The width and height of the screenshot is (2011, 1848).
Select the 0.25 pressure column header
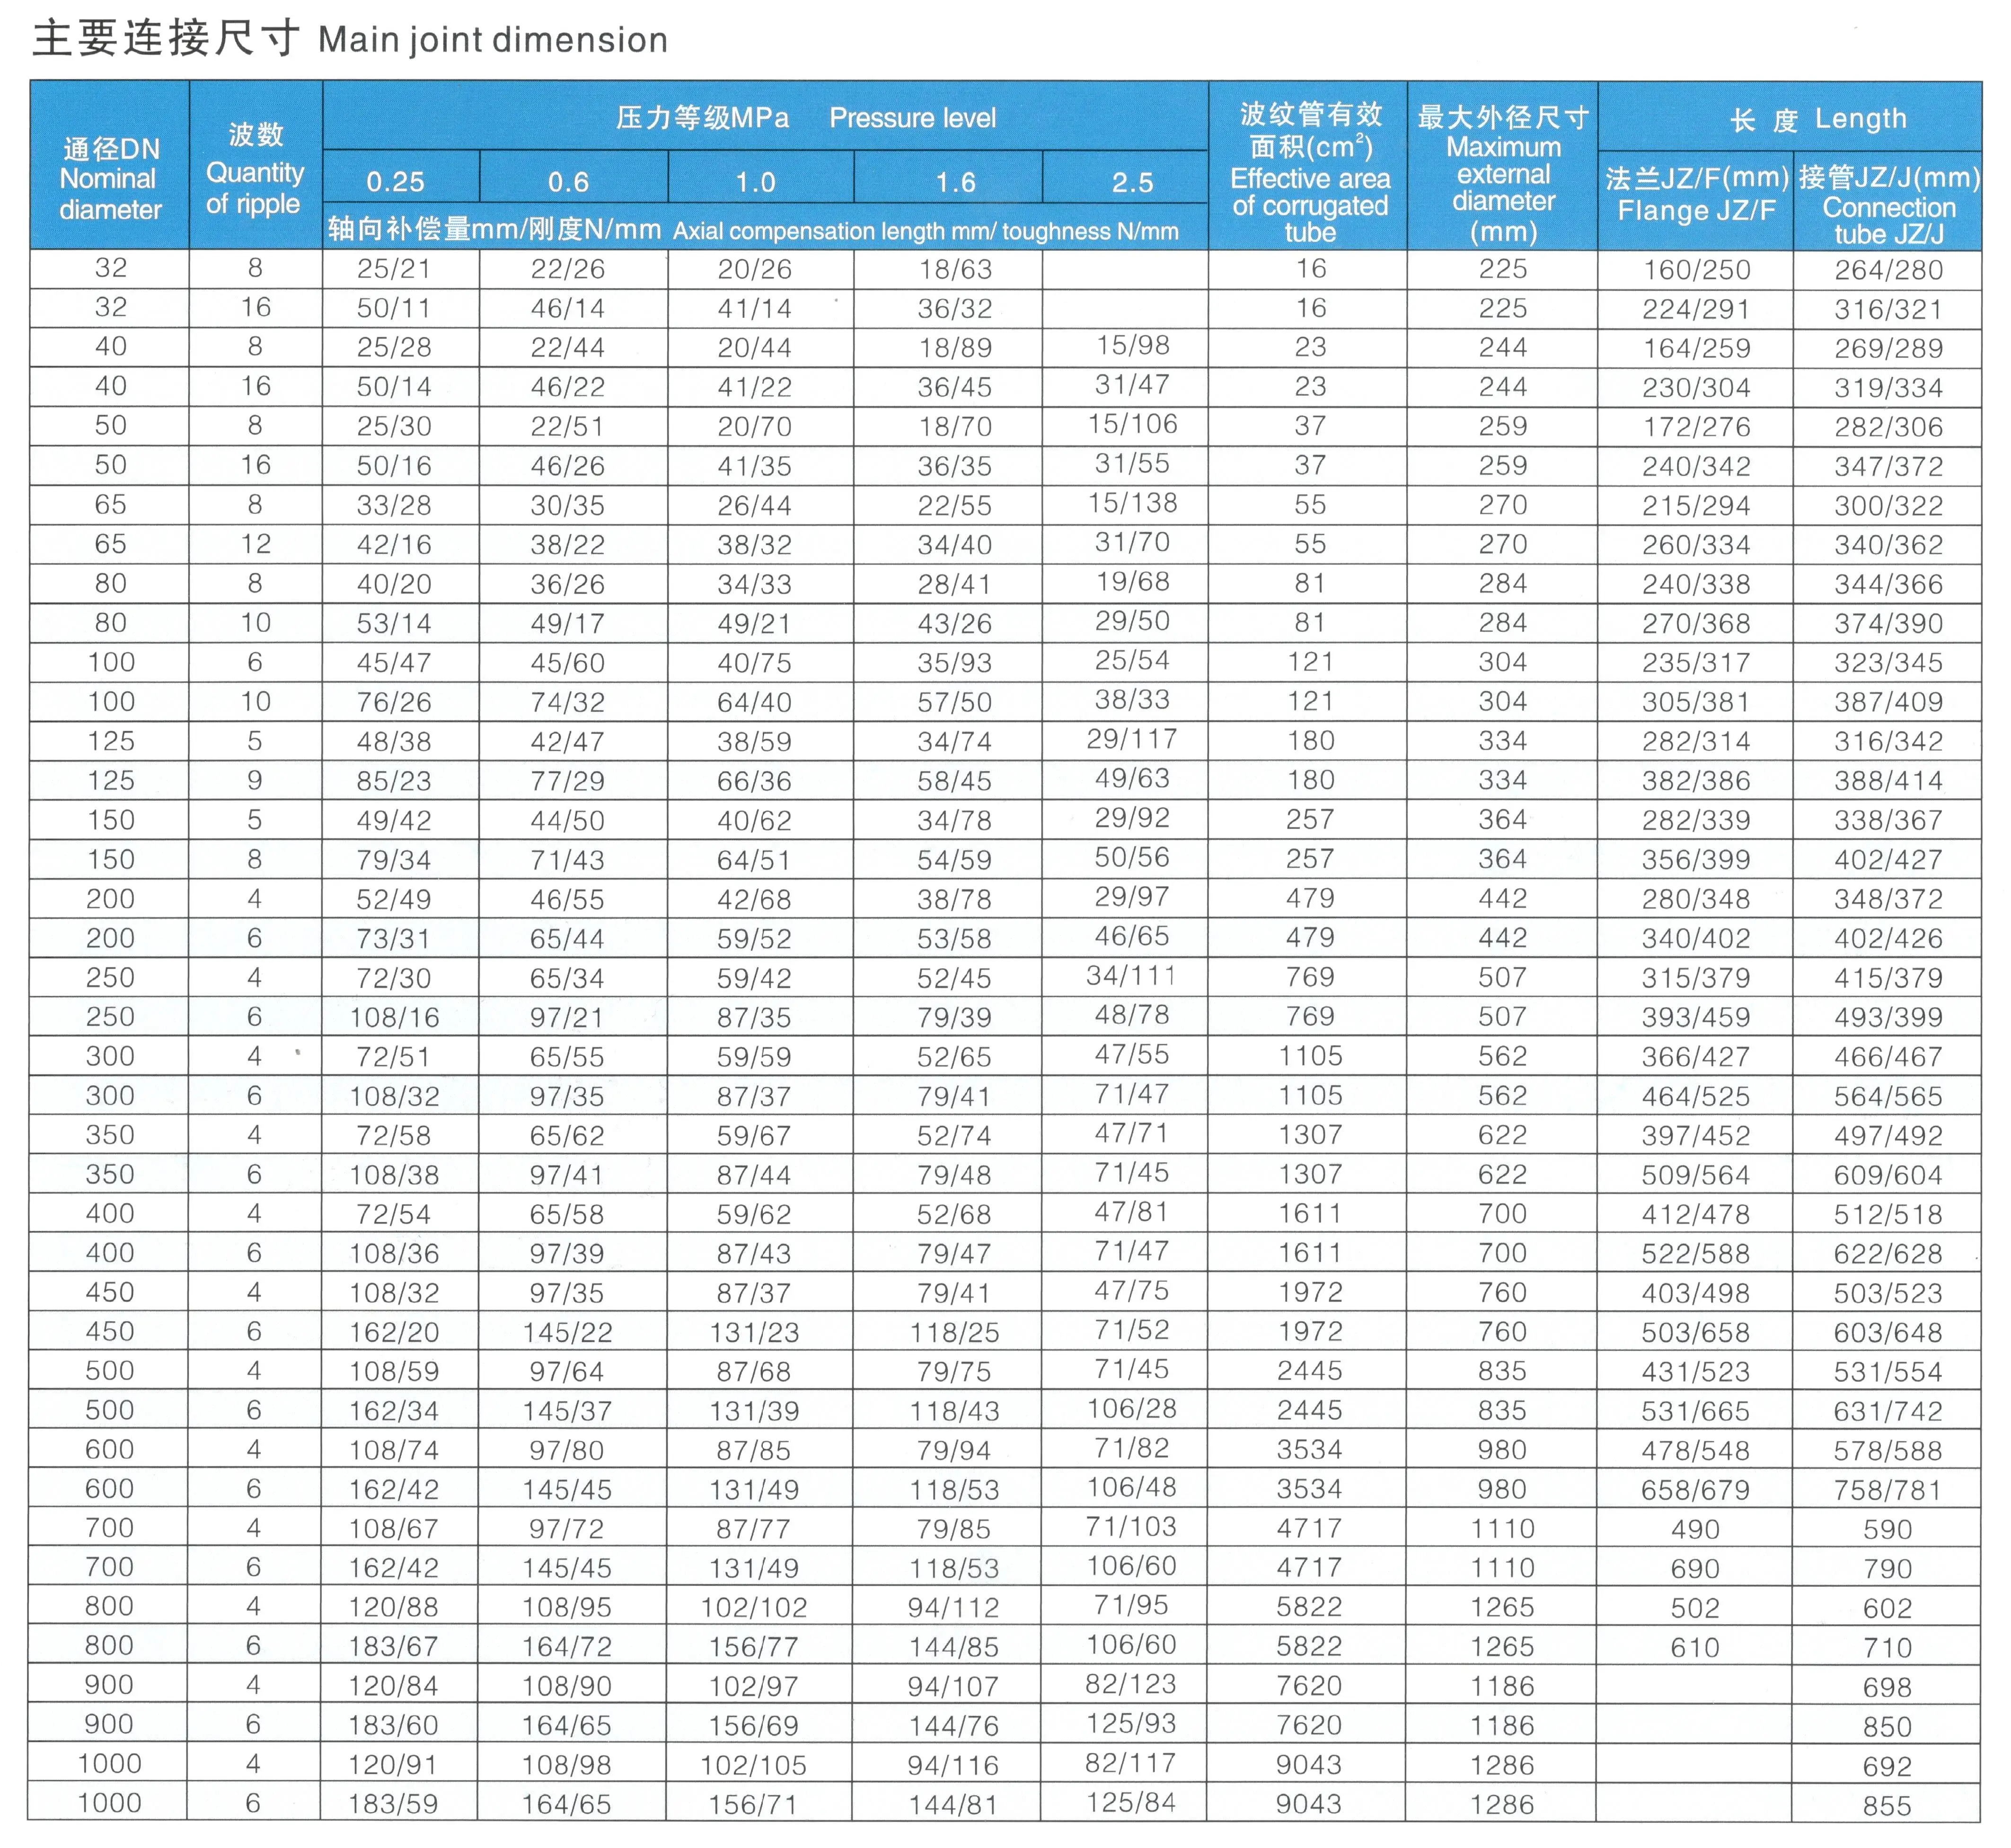pyautogui.click(x=401, y=177)
